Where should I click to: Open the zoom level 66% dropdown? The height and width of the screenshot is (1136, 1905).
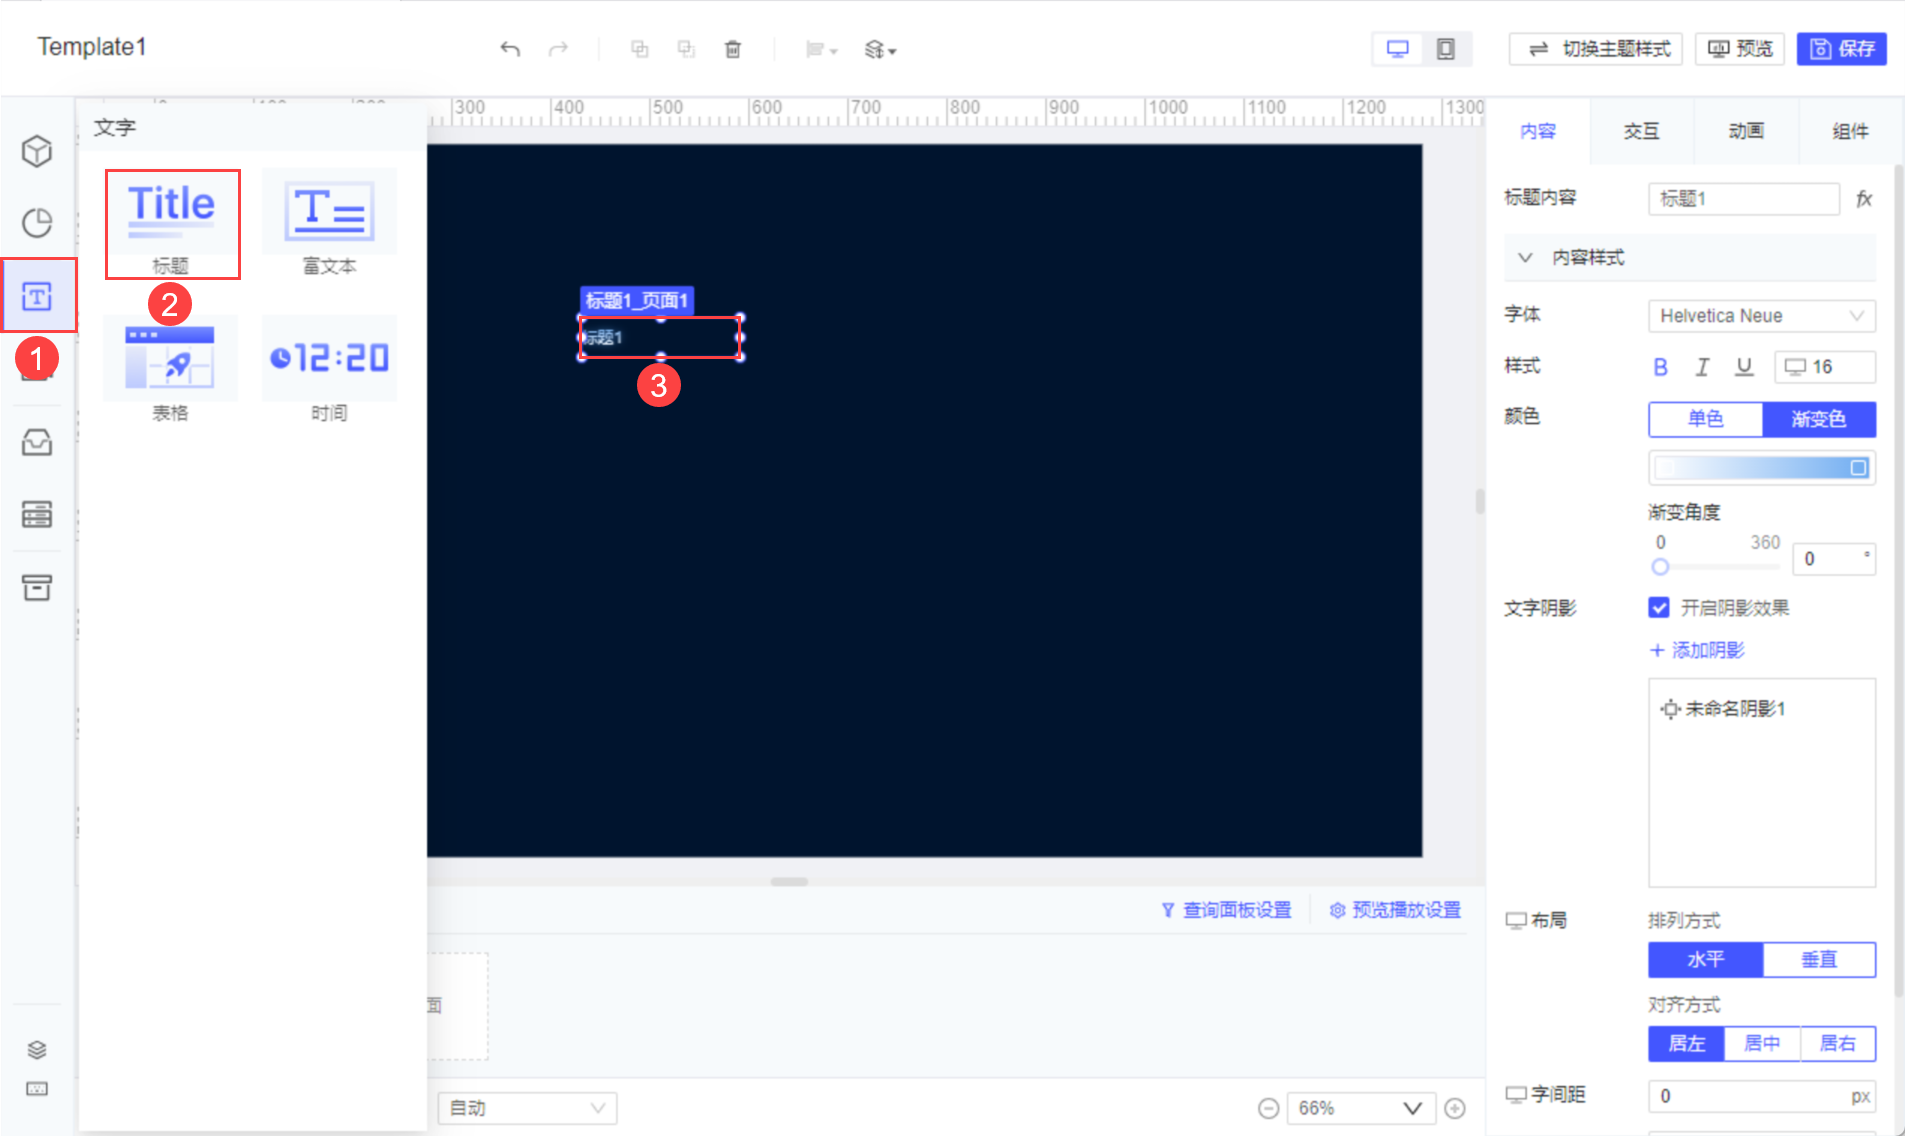coord(1360,1107)
